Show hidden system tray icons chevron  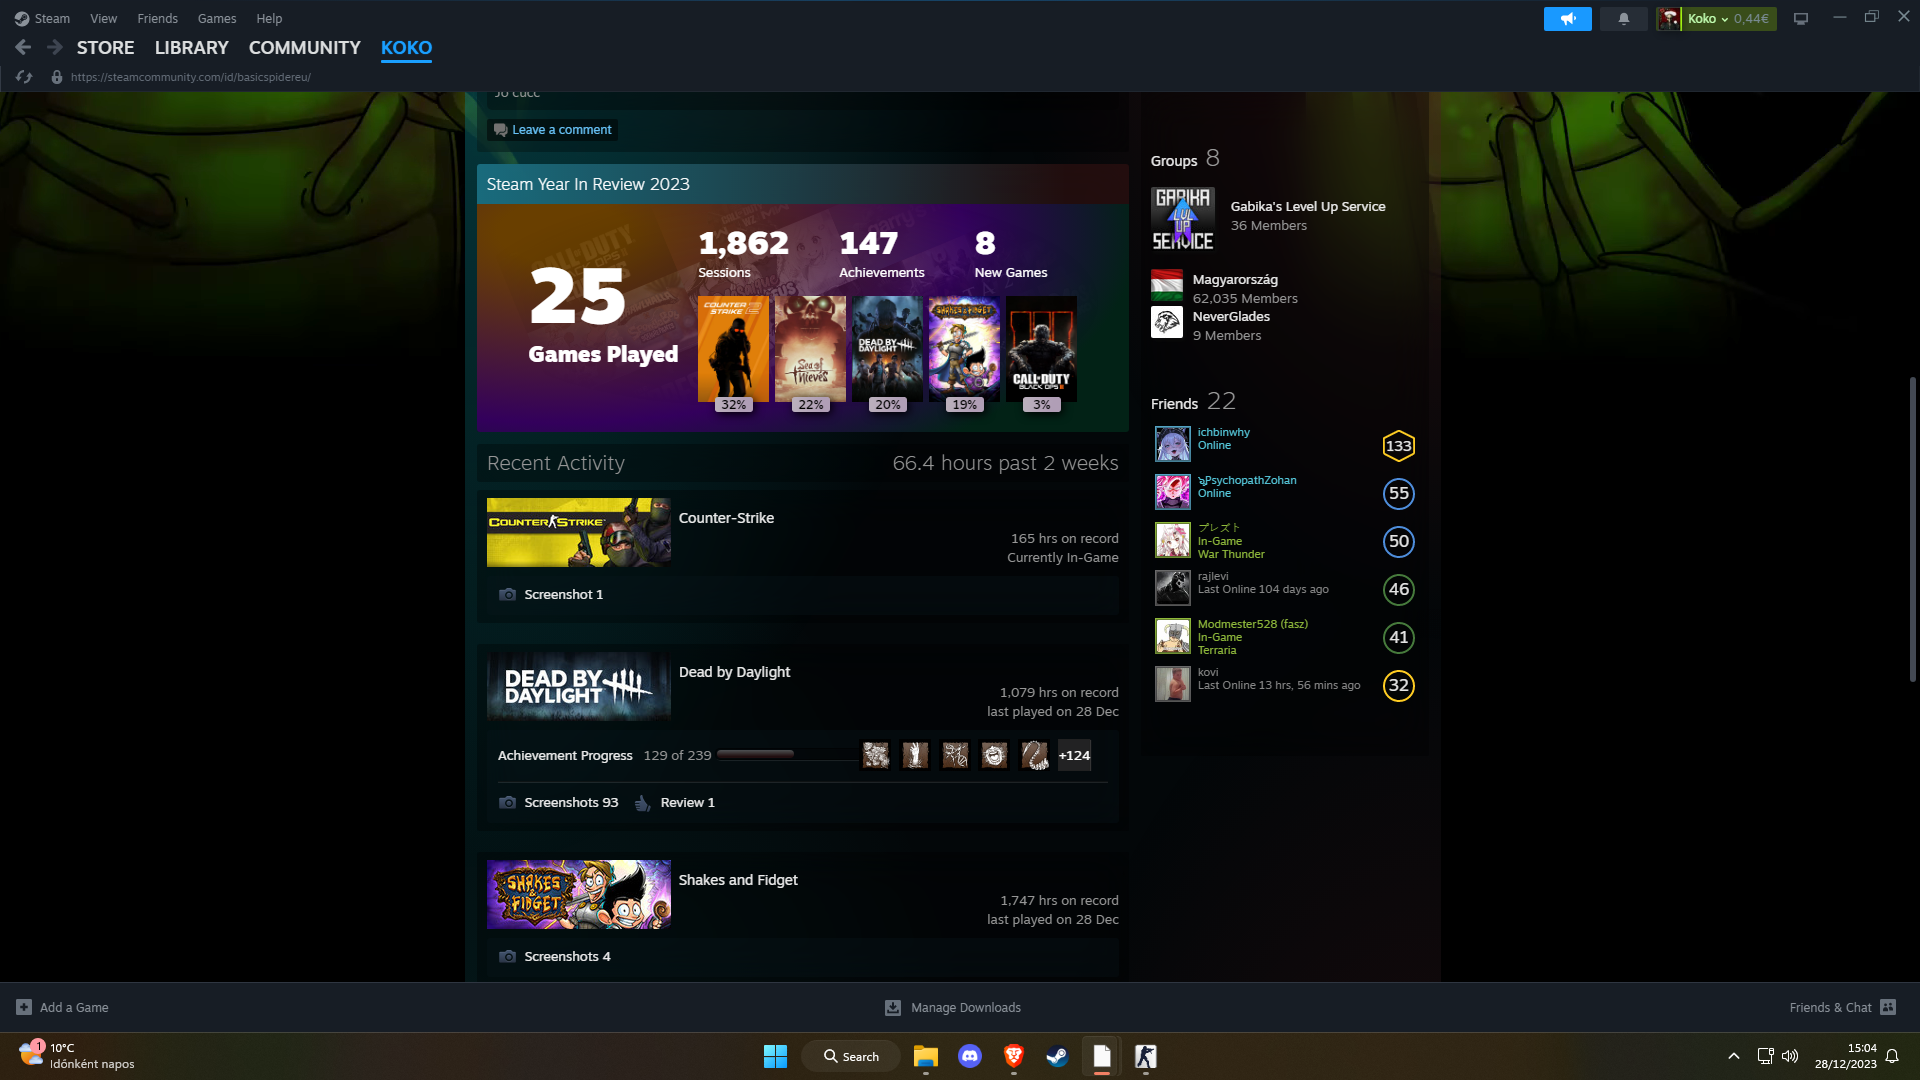(x=1734, y=1056)
